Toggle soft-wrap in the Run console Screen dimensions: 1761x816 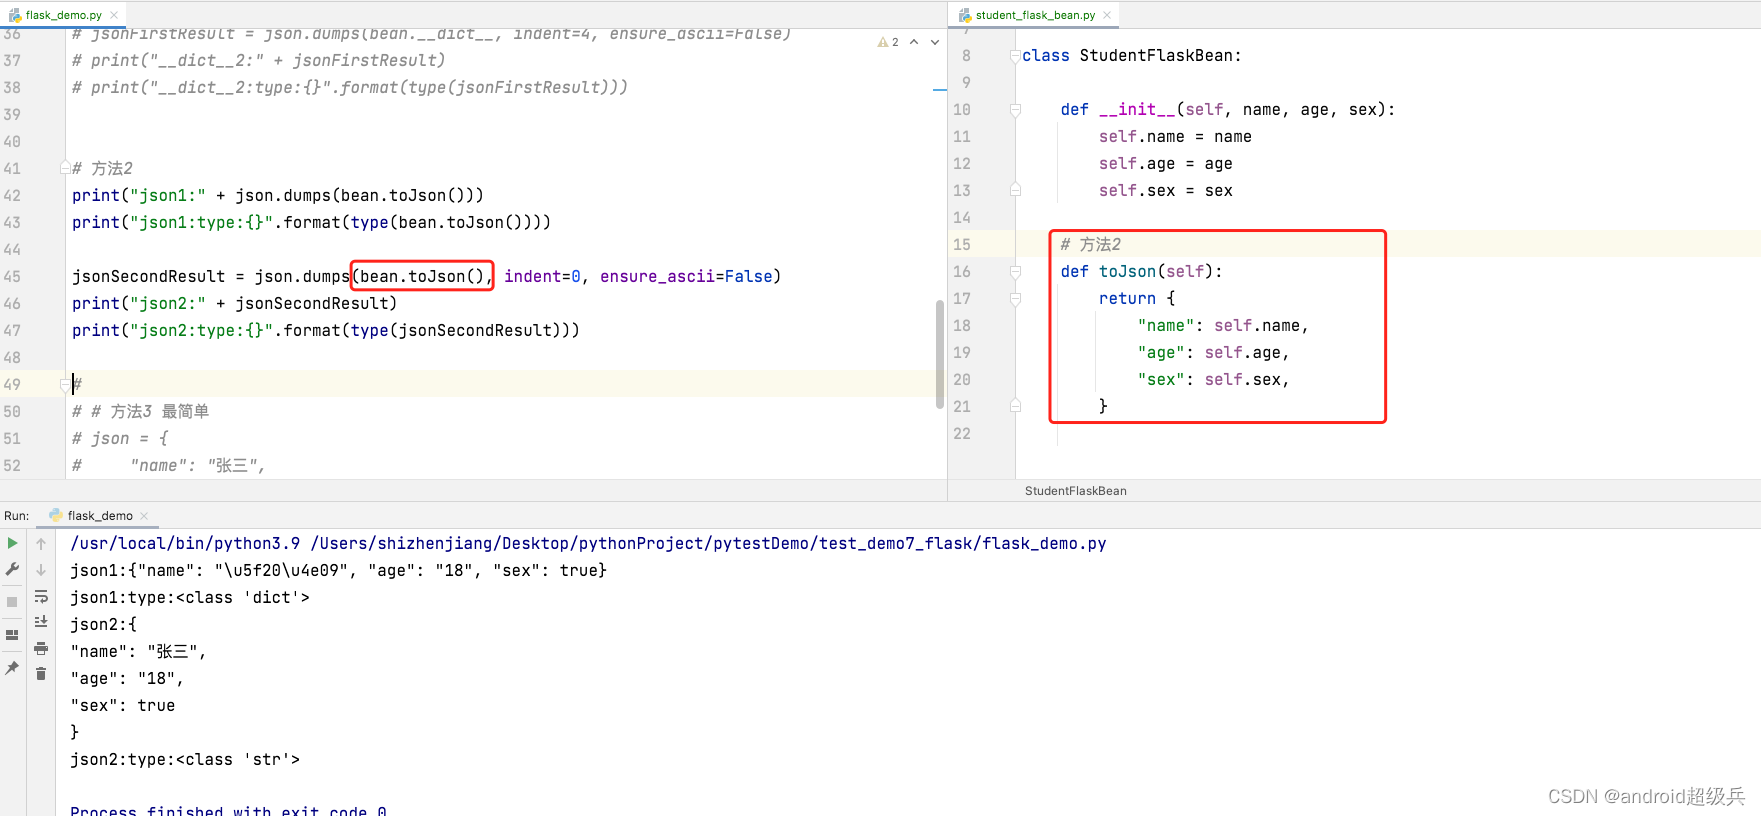point(41,596)
